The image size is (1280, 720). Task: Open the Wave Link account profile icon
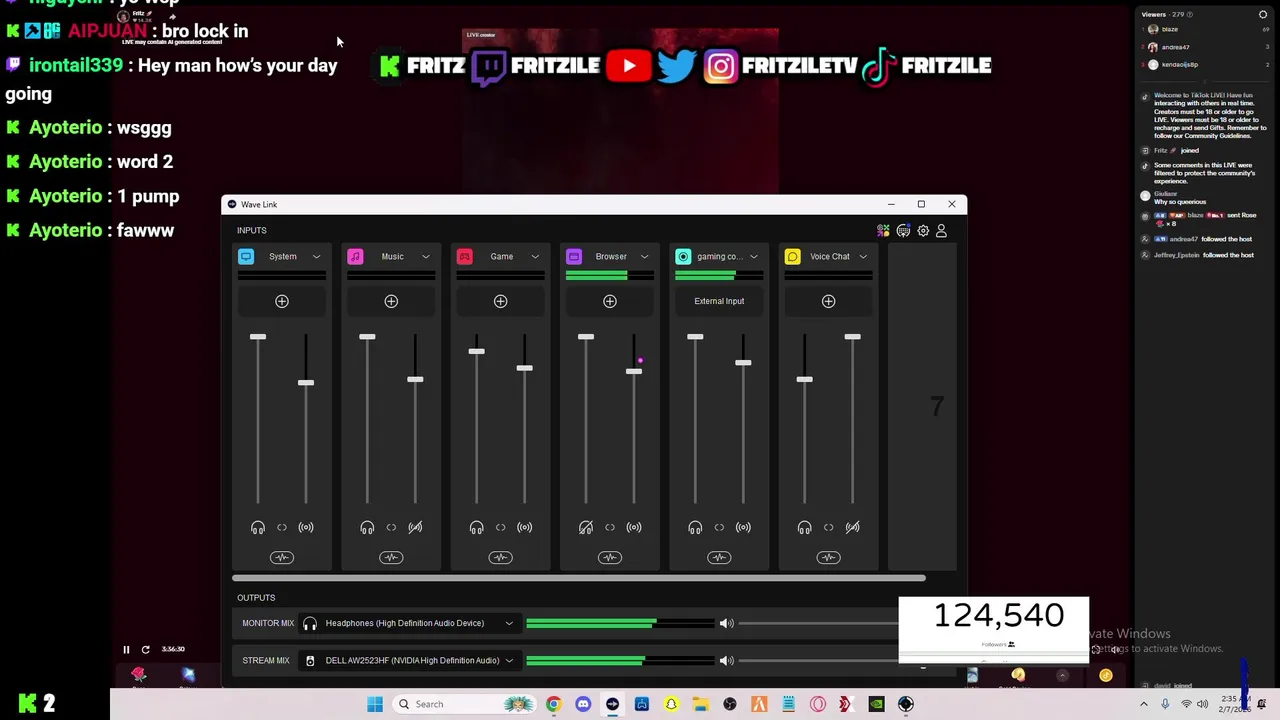click(x=941, y=231)
